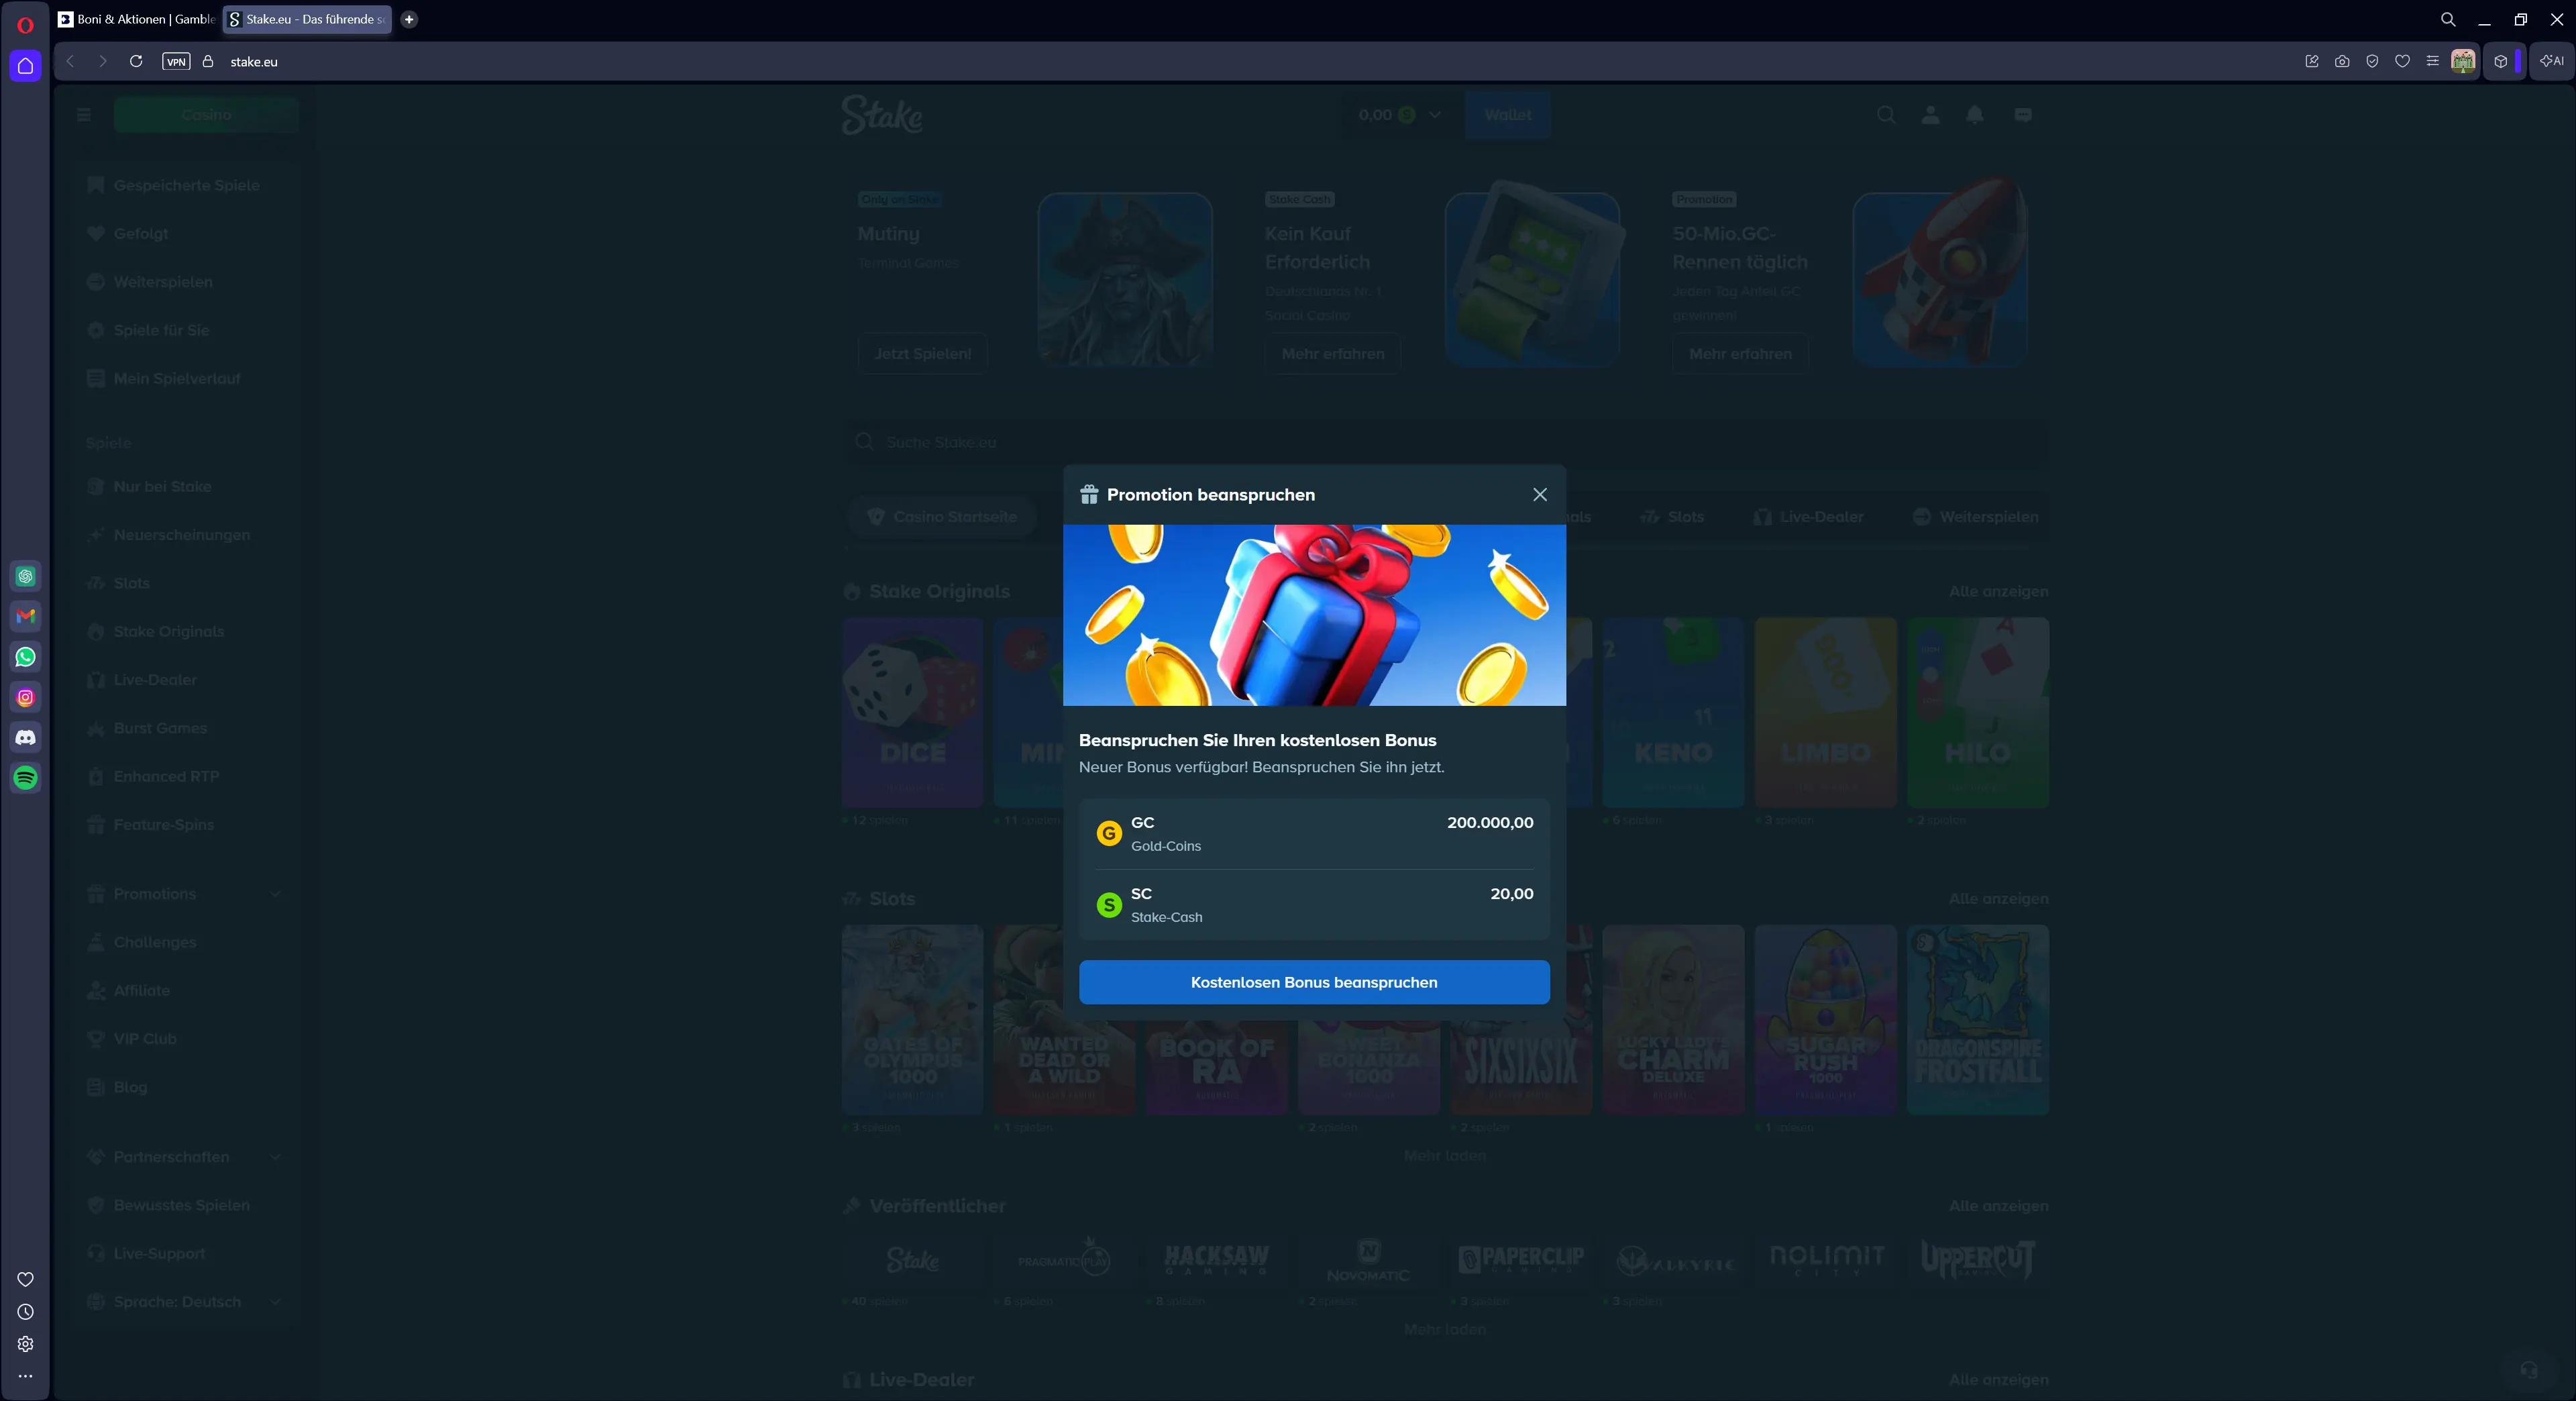Expand the Partnerschaften sidebar section
The image size is (2576, 1401).
[186, 1157]
